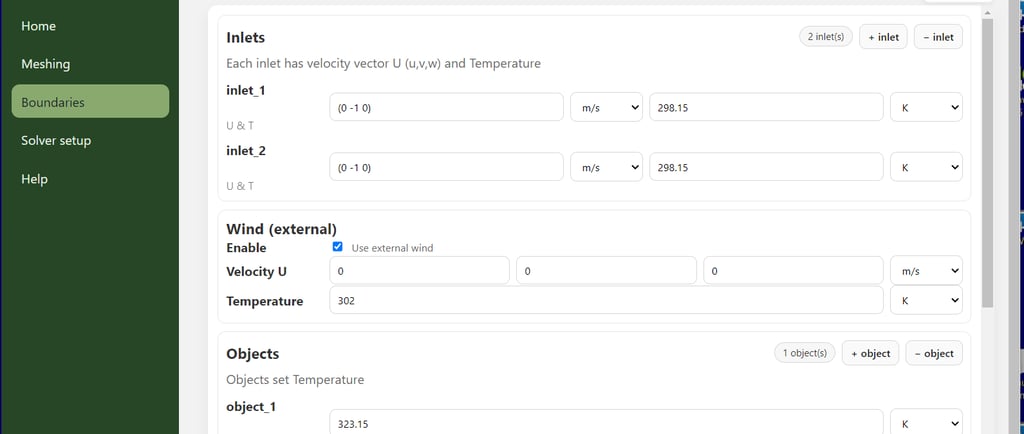Expand inlet_2 velocity m/s dropdown
Image resolution: width=1024 pixels, height=434 pixels.
click(605, 167)
